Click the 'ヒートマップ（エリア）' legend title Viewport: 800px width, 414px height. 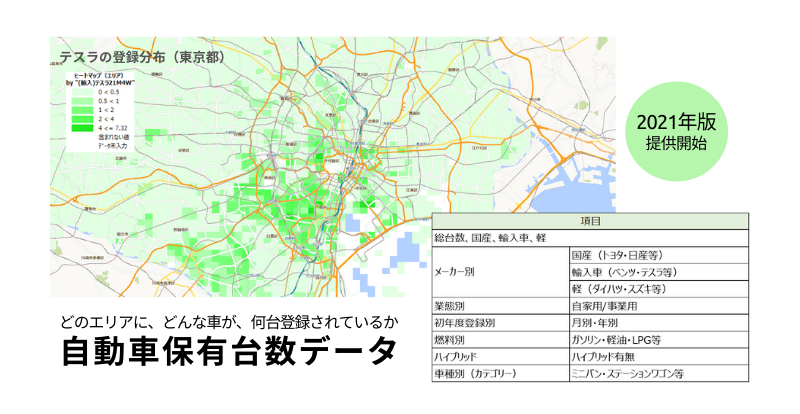97,76
